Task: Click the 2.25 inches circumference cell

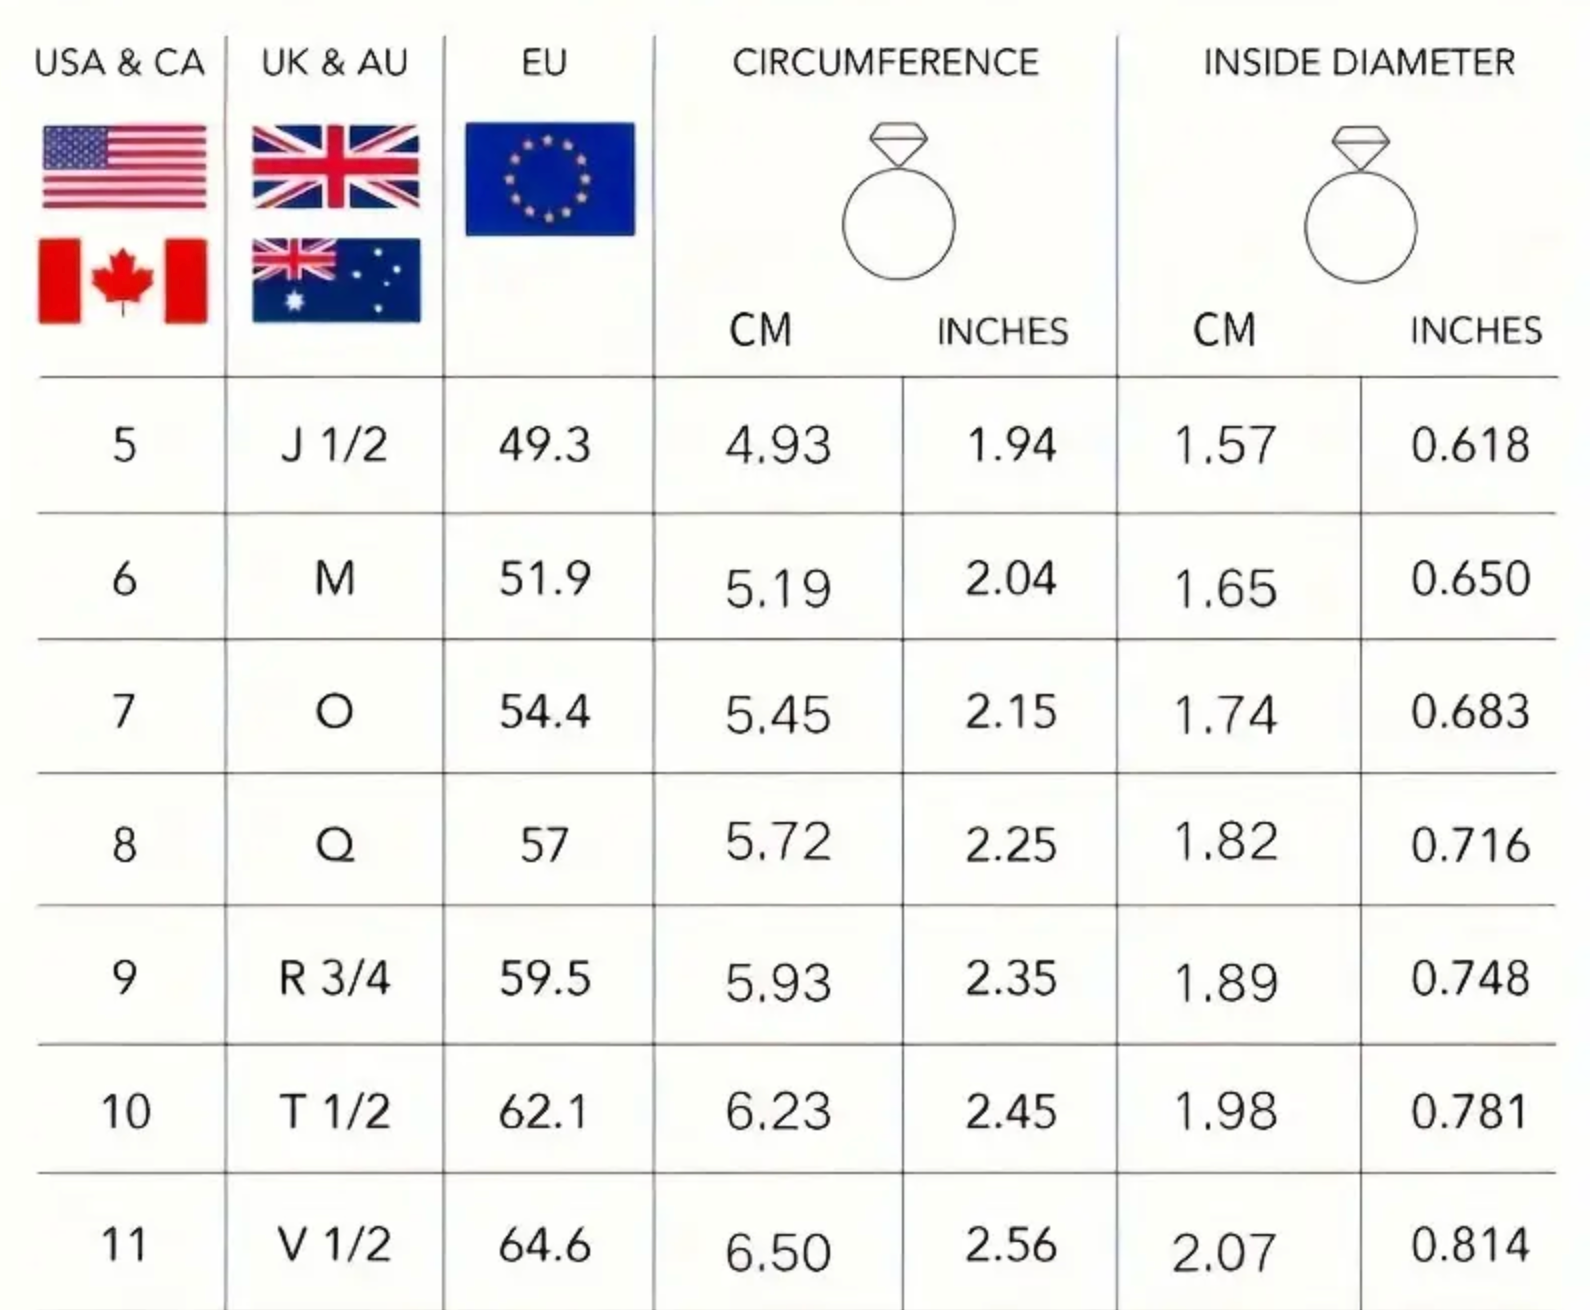Action: pos(1010,845)
